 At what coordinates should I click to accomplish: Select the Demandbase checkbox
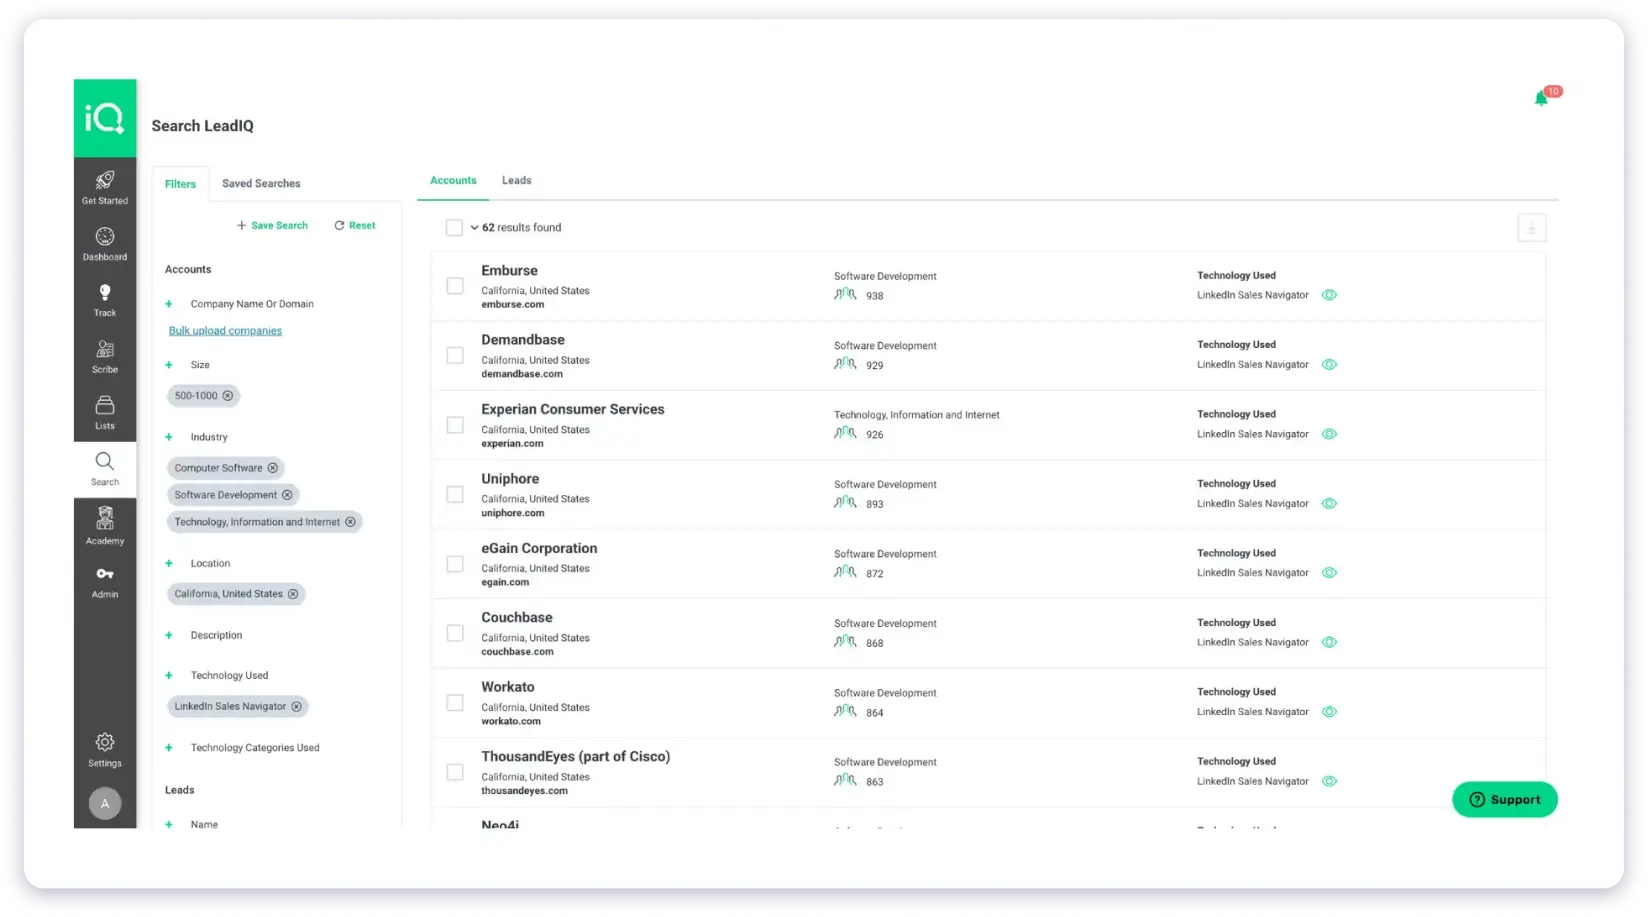(455, 356)
